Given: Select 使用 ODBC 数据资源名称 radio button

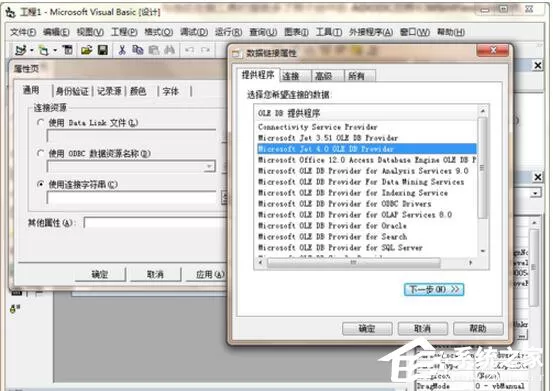Looking at the screenshot, I should pyautogui.click(x=41, y=153).
